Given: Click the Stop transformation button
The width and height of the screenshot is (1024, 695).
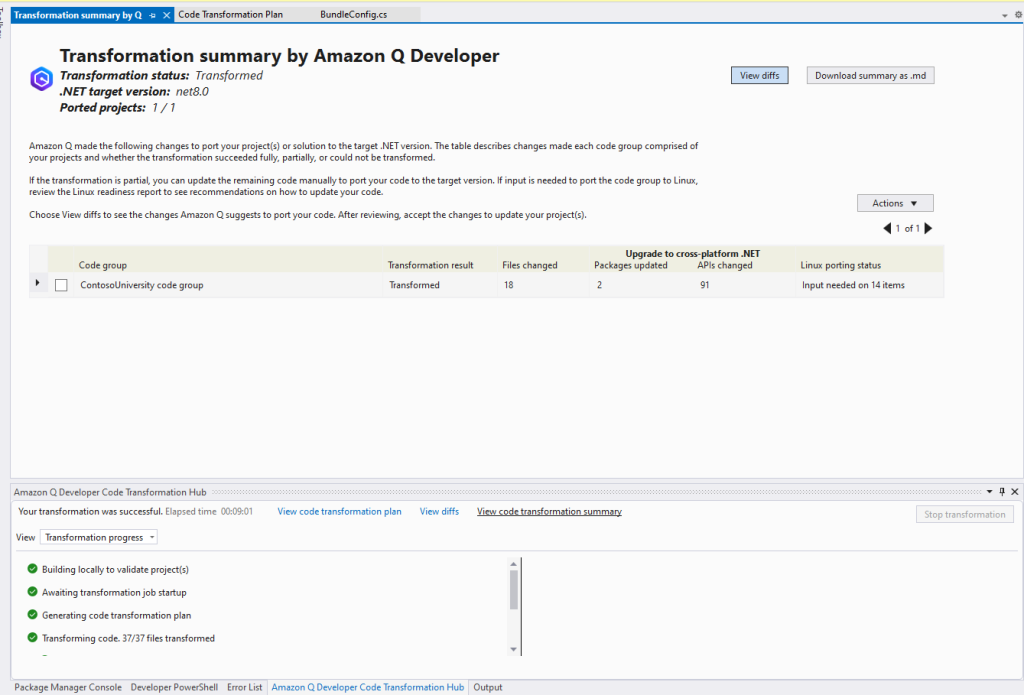Looking at the screenshot, I should (x=965, y=514).
